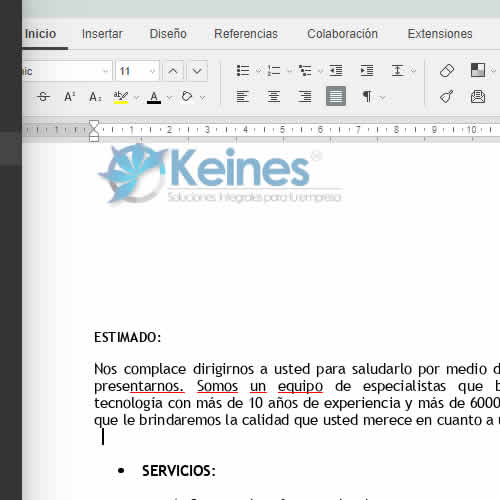500x500 pixels.
Task: Click the SERVICIOS: bullet heading
Action: point(179,471)
